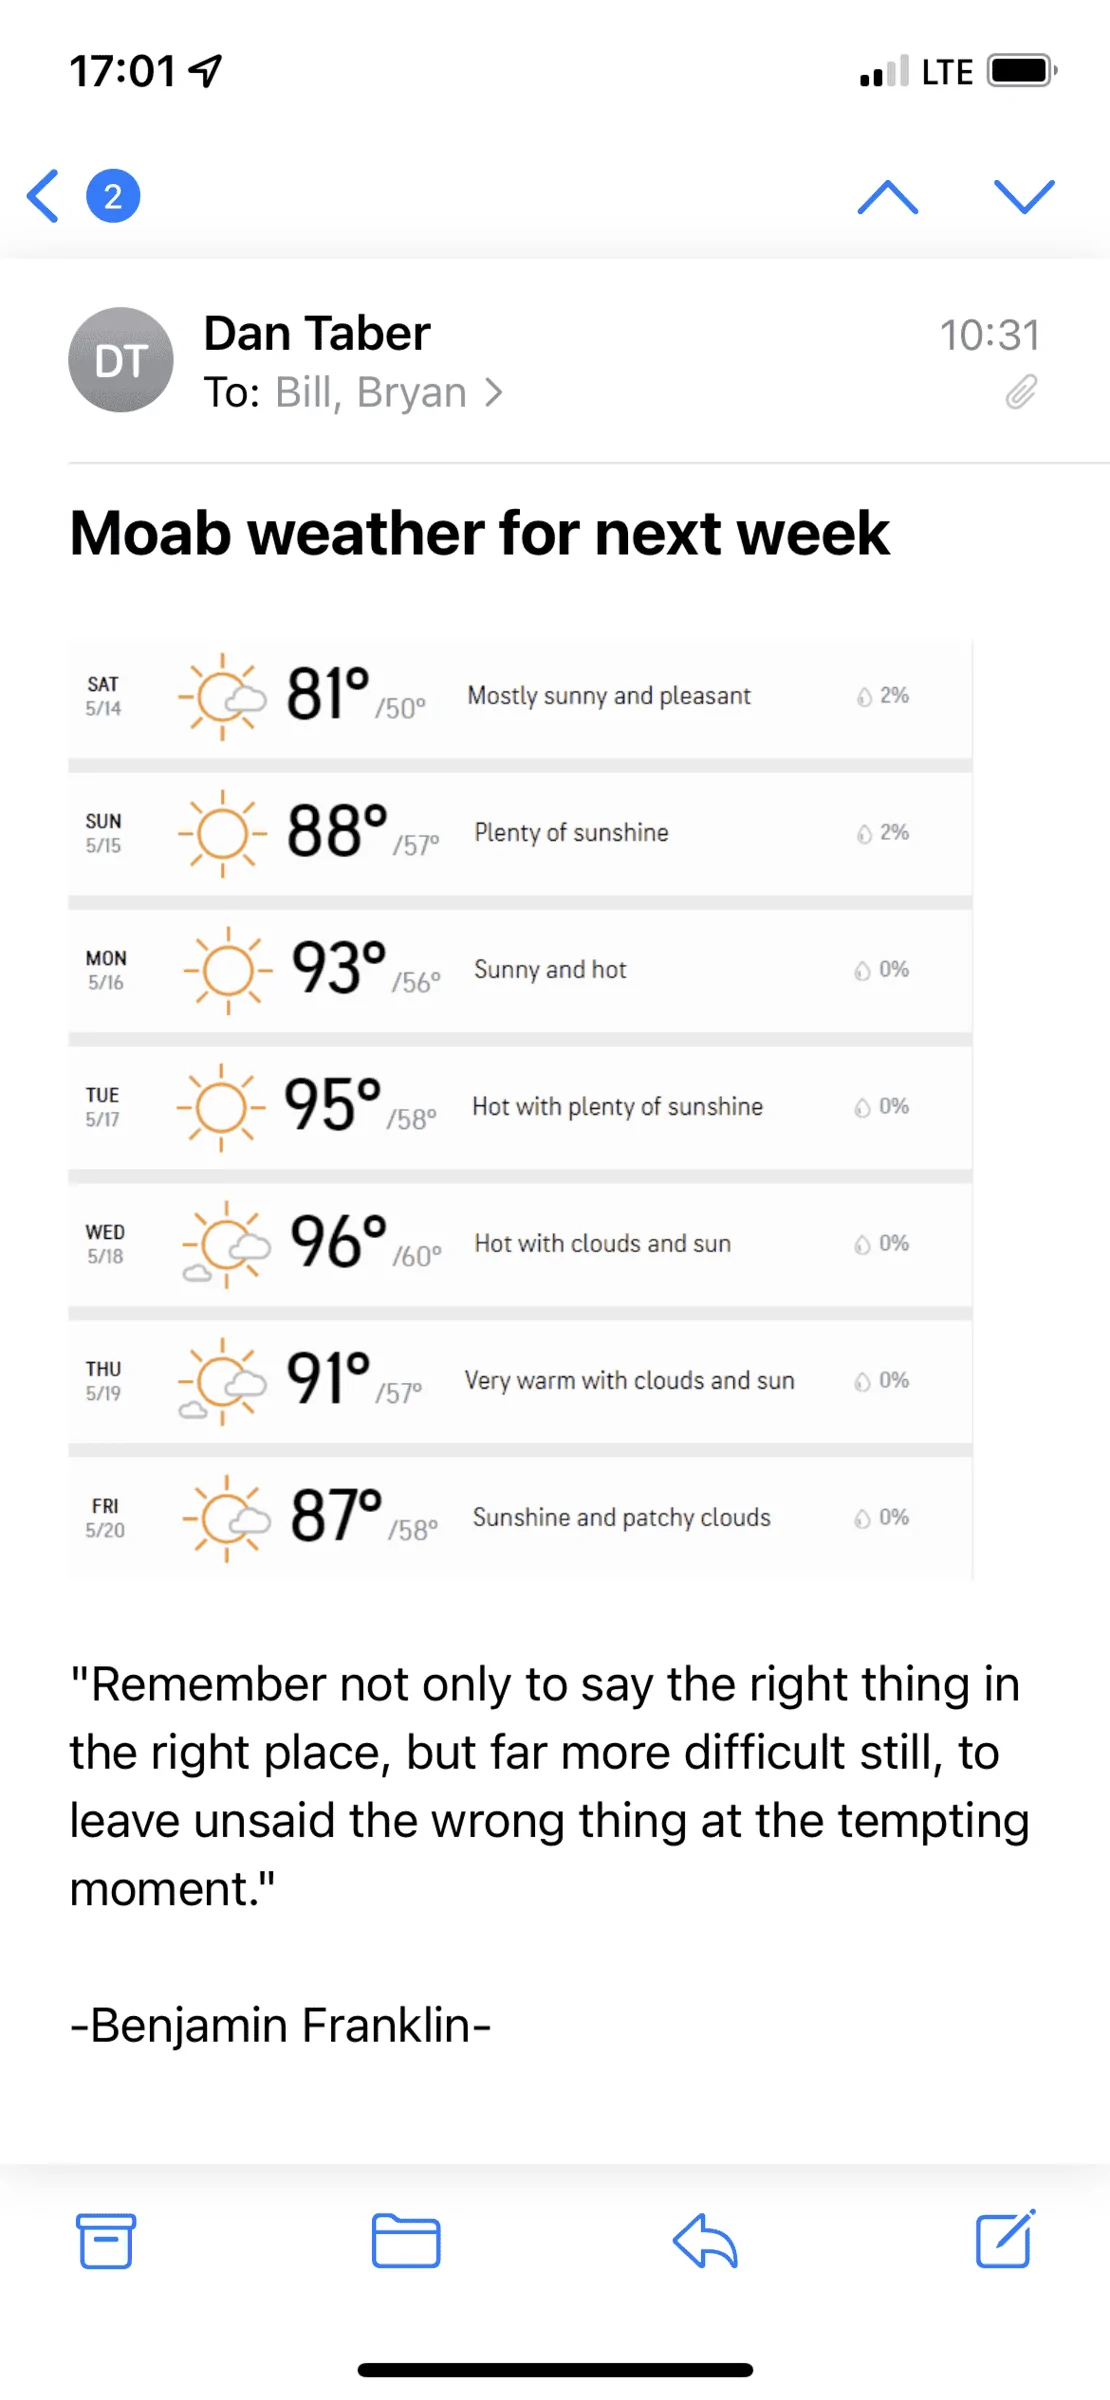Tap the unread count badge showing 2

click(113, 196)
